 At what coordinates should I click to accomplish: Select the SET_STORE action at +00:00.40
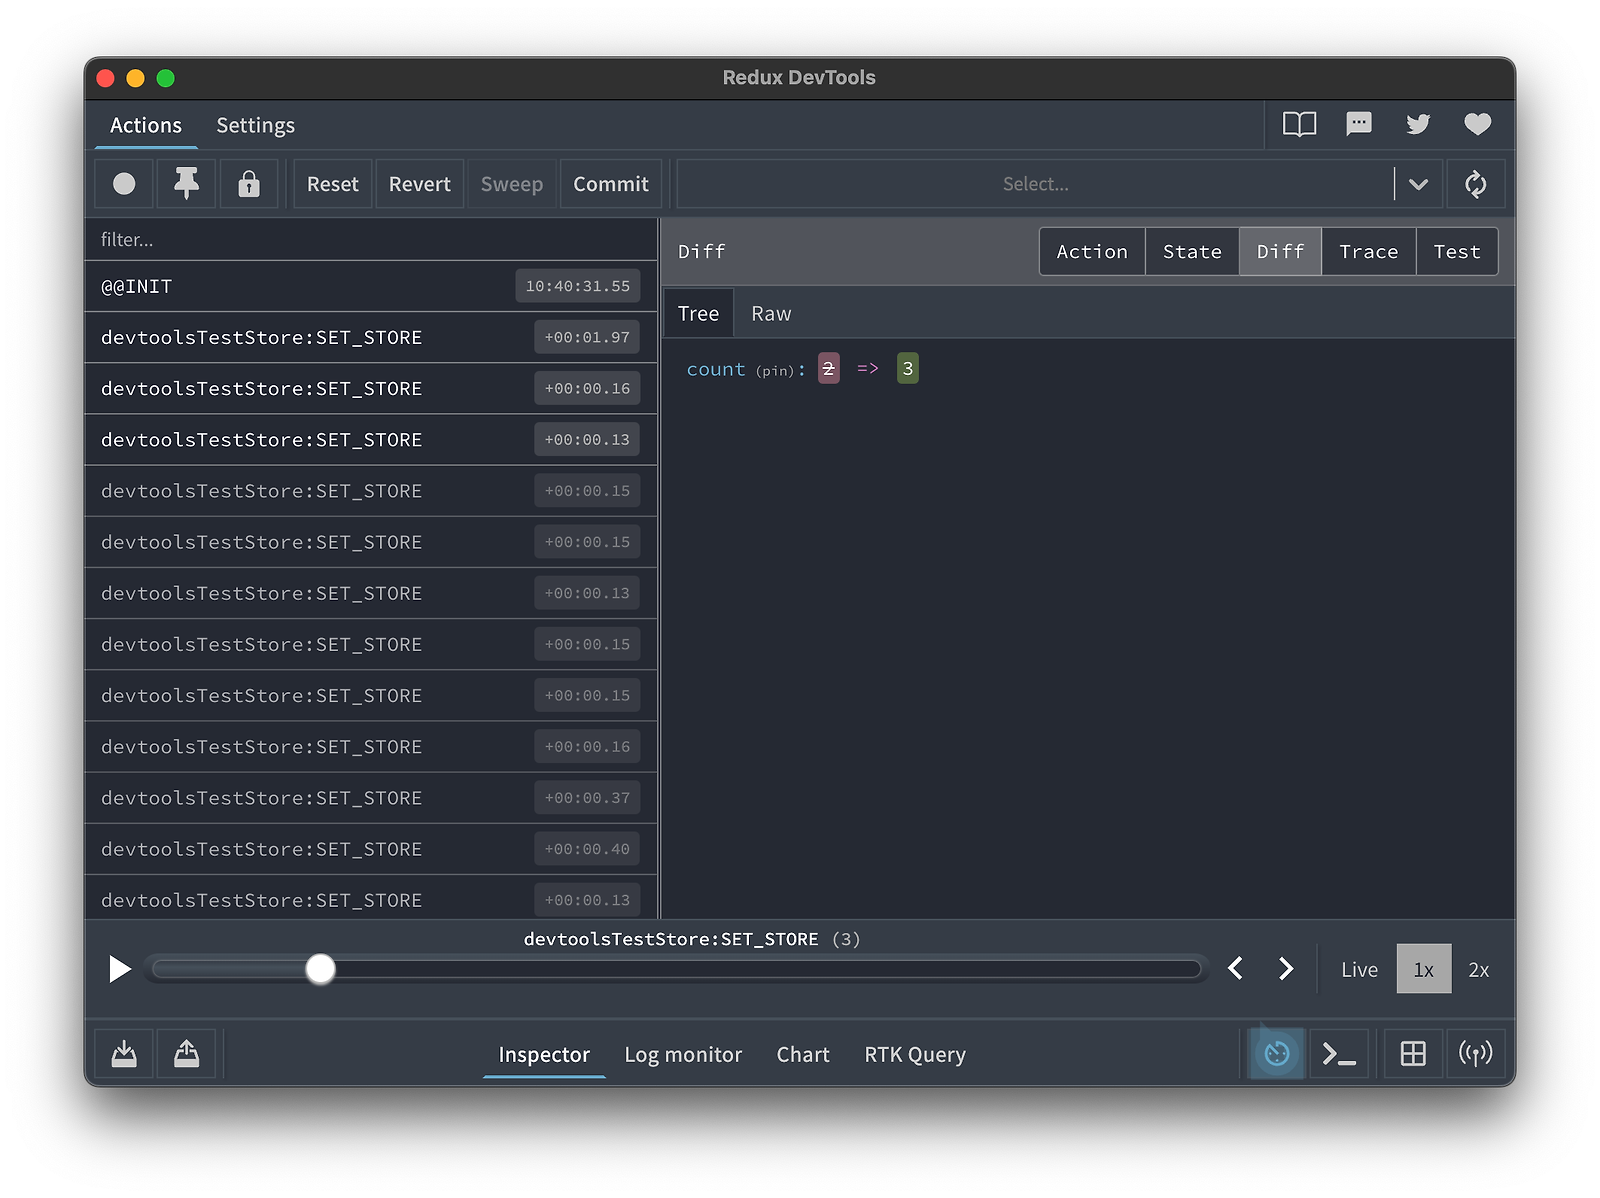pyautogui.click(x=371, y=849)
